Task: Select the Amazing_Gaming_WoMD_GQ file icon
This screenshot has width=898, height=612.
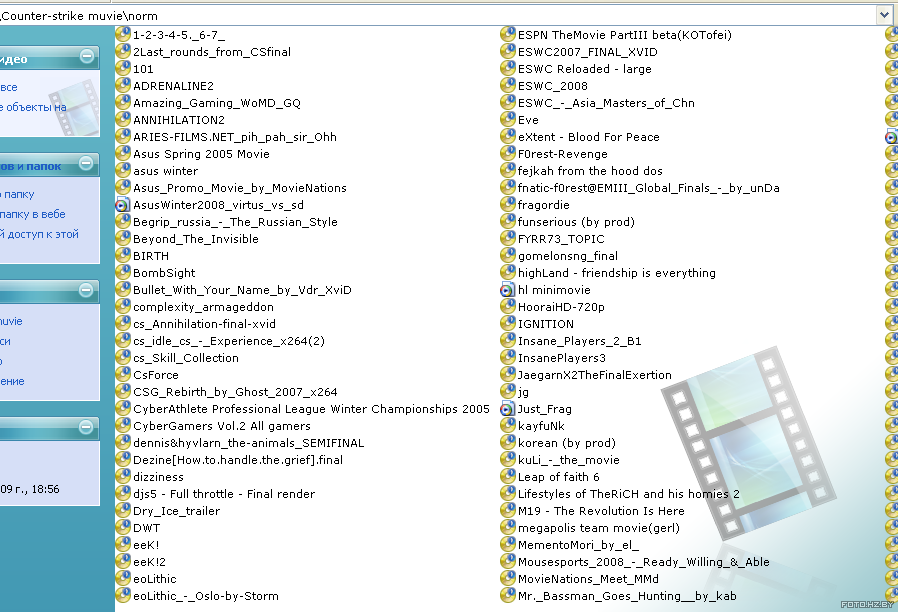Action: point(123,102)
